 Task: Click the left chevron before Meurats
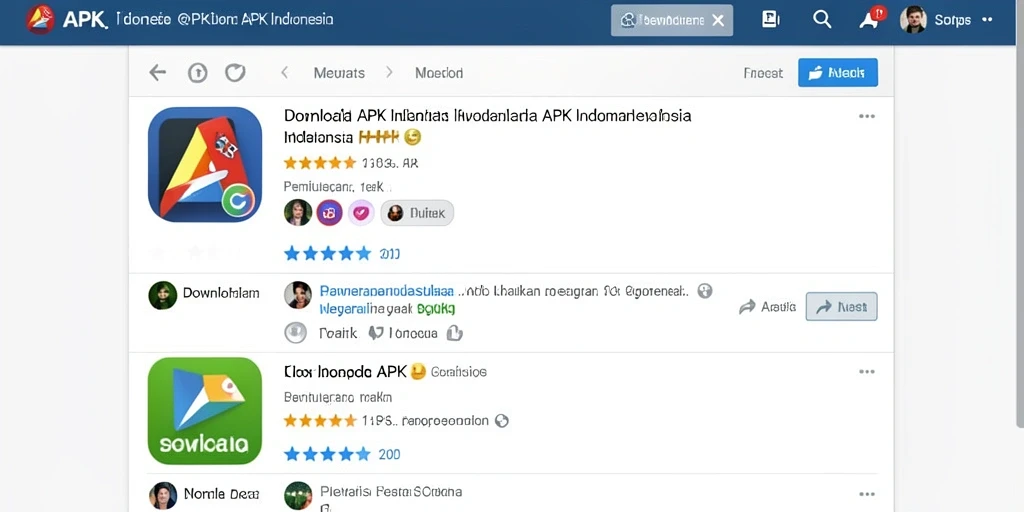click(285, 72)
